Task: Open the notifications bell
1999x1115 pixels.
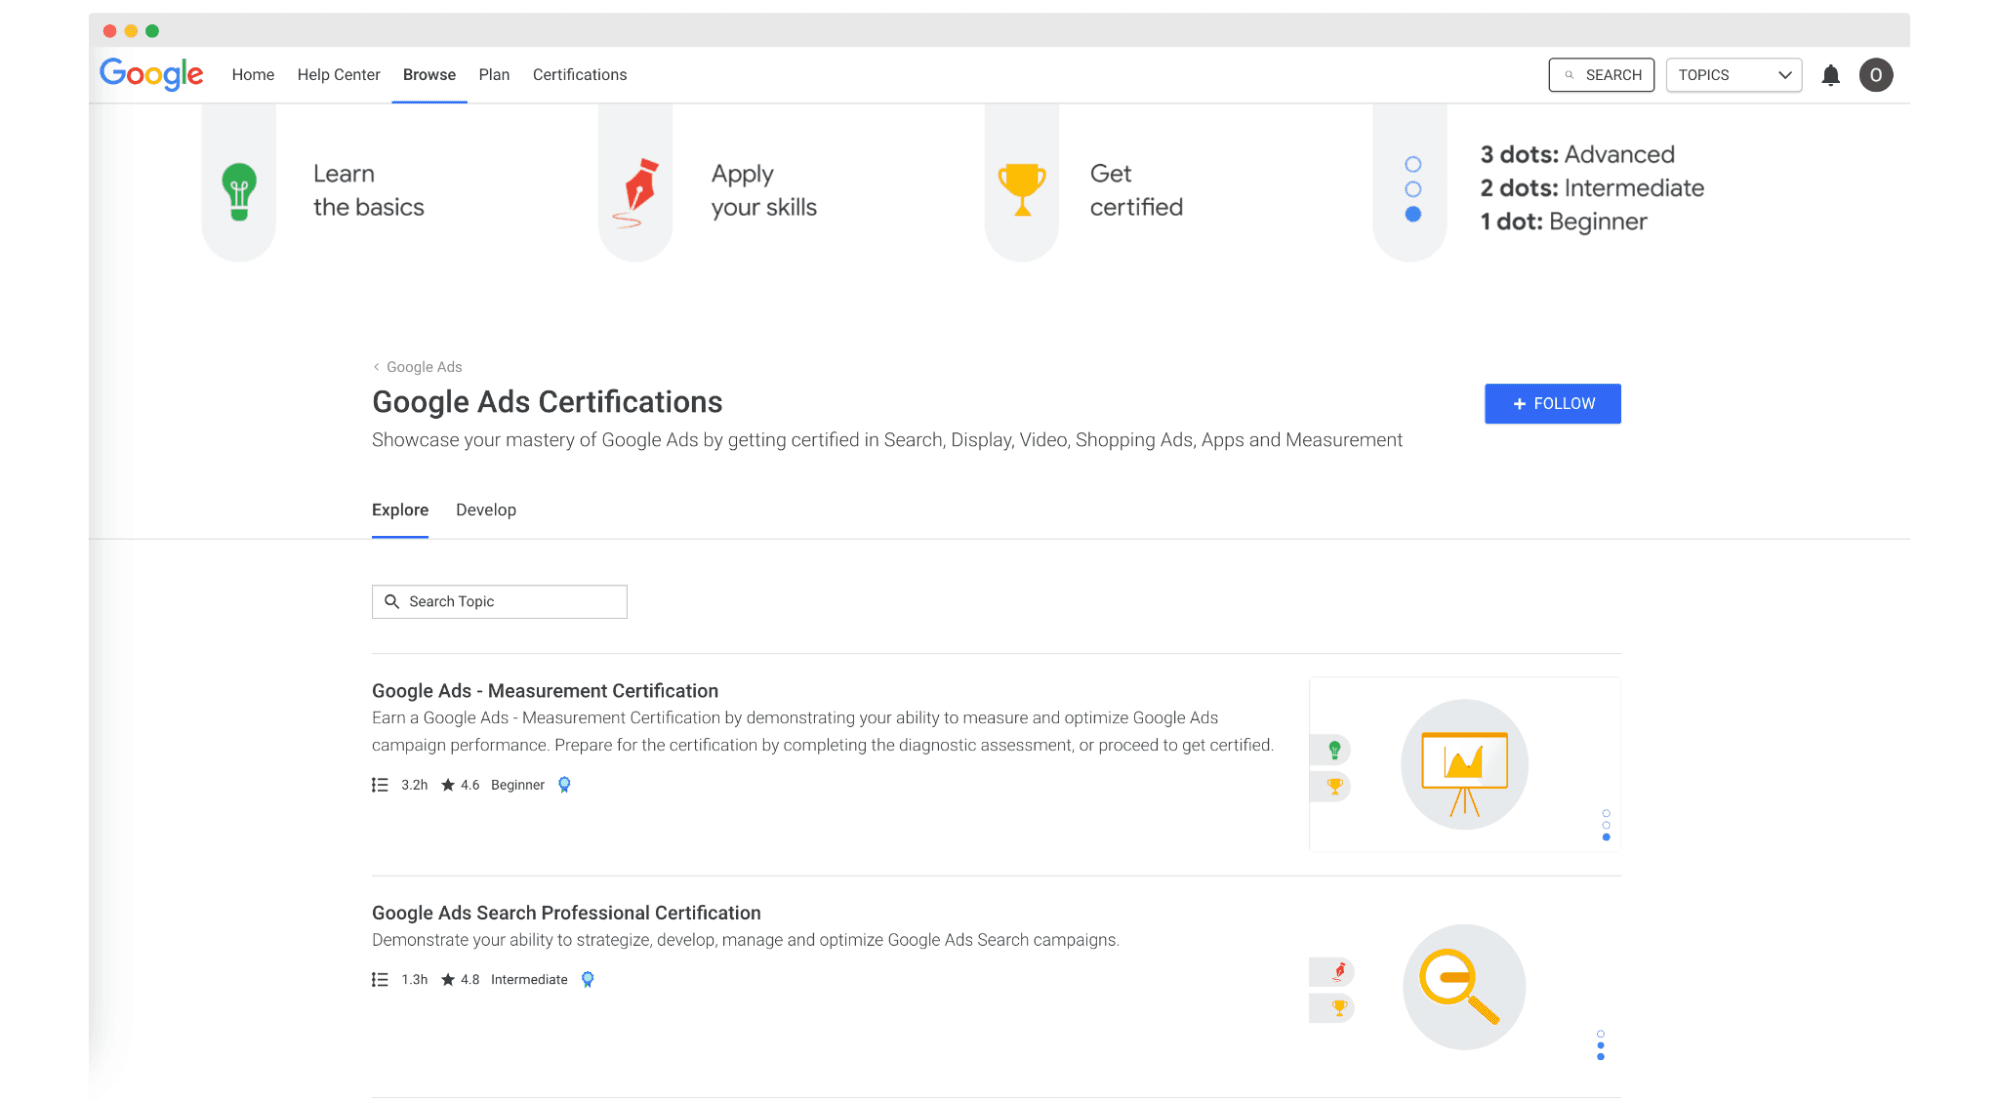Action: 1830,75
